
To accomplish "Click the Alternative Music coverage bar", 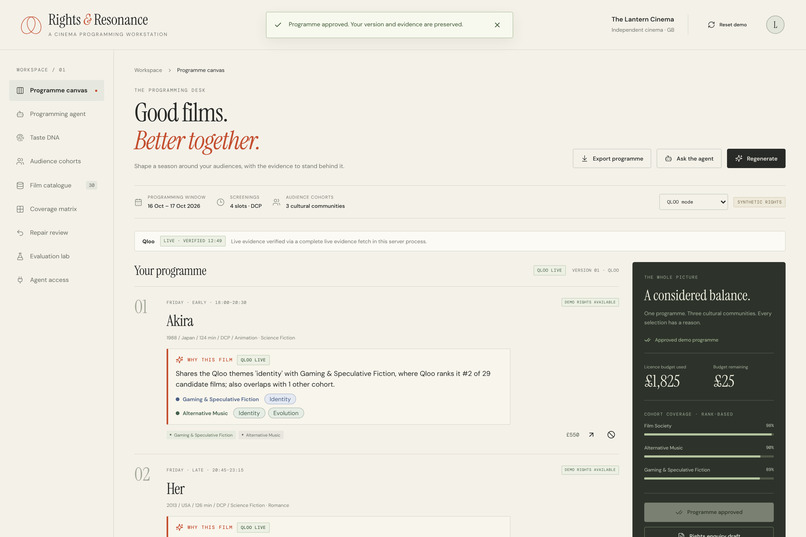I will 709,456.
